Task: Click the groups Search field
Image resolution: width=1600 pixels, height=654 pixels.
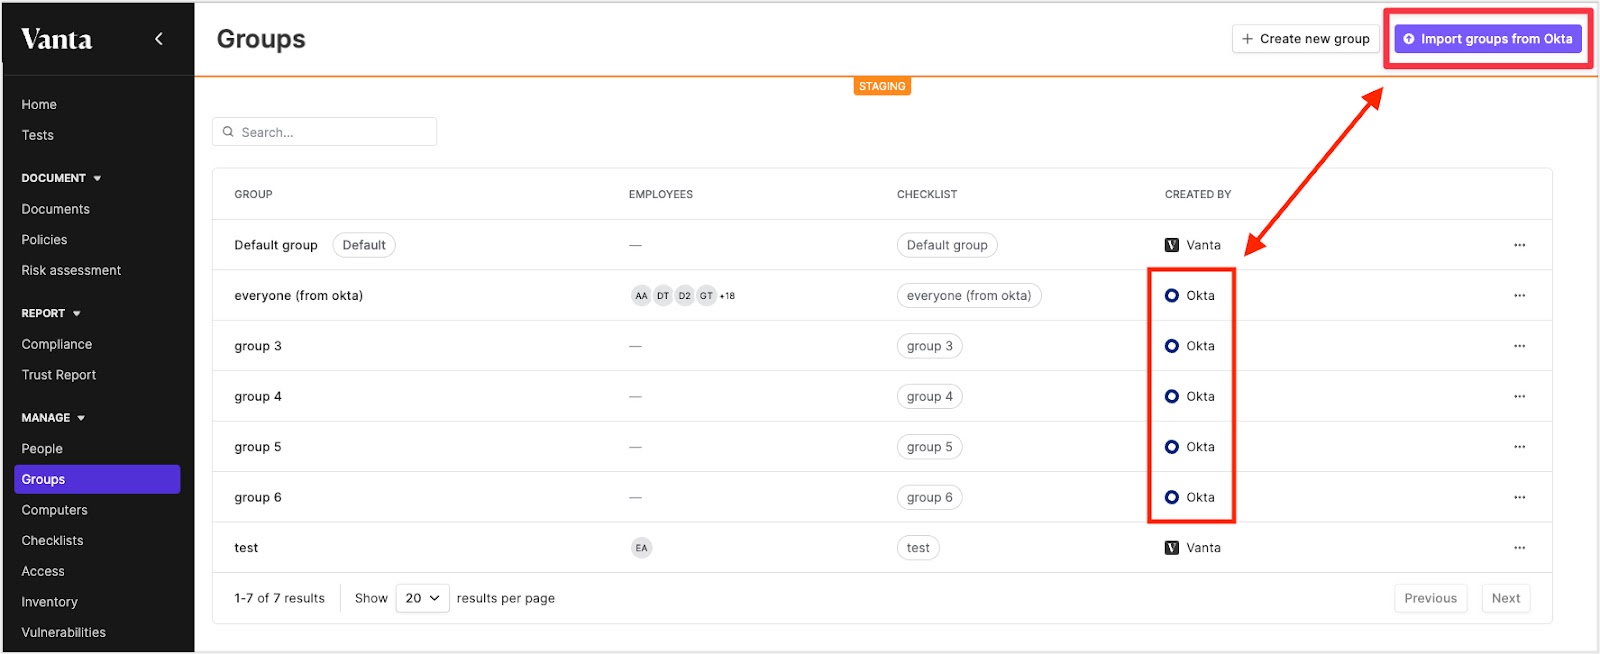Action: click(324, 132)
